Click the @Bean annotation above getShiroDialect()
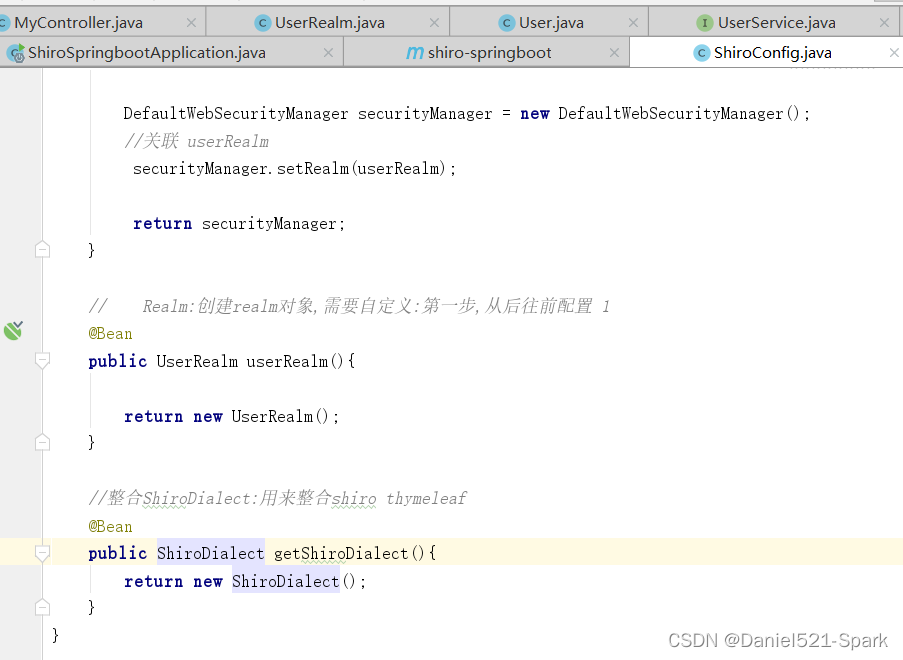The width and height of the screenshot is (903, 660). pyautogui.click(x=110, y=526)
